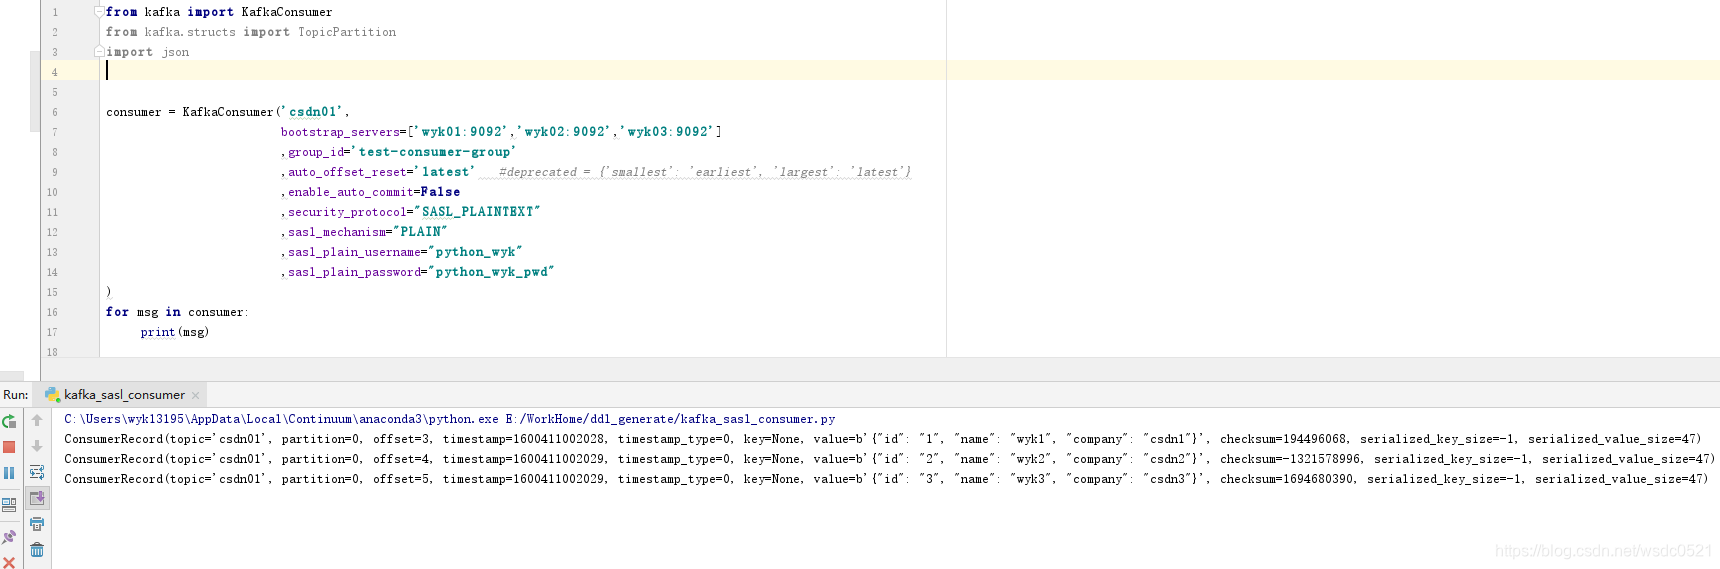1720x569 pixels.
Task: Restore the Run panel layout
Action: tap(9, 505)
